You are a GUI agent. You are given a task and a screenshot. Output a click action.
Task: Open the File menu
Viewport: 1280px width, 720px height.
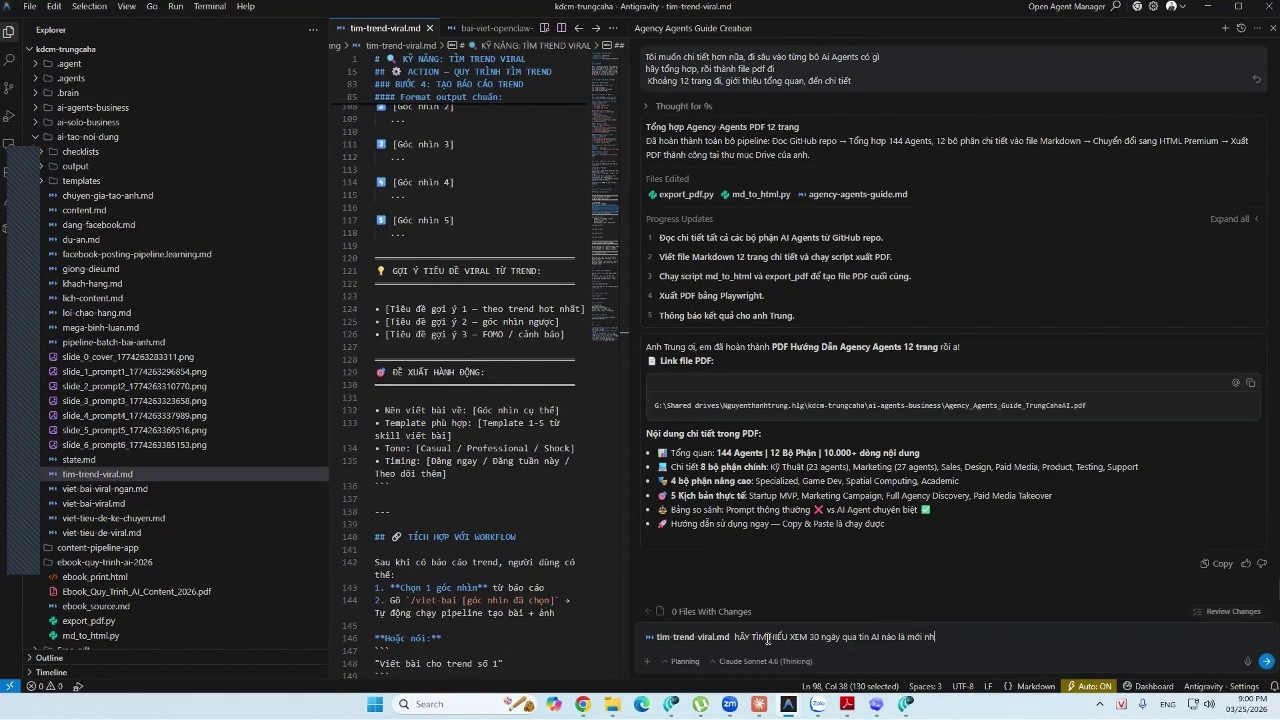(30, 6)
